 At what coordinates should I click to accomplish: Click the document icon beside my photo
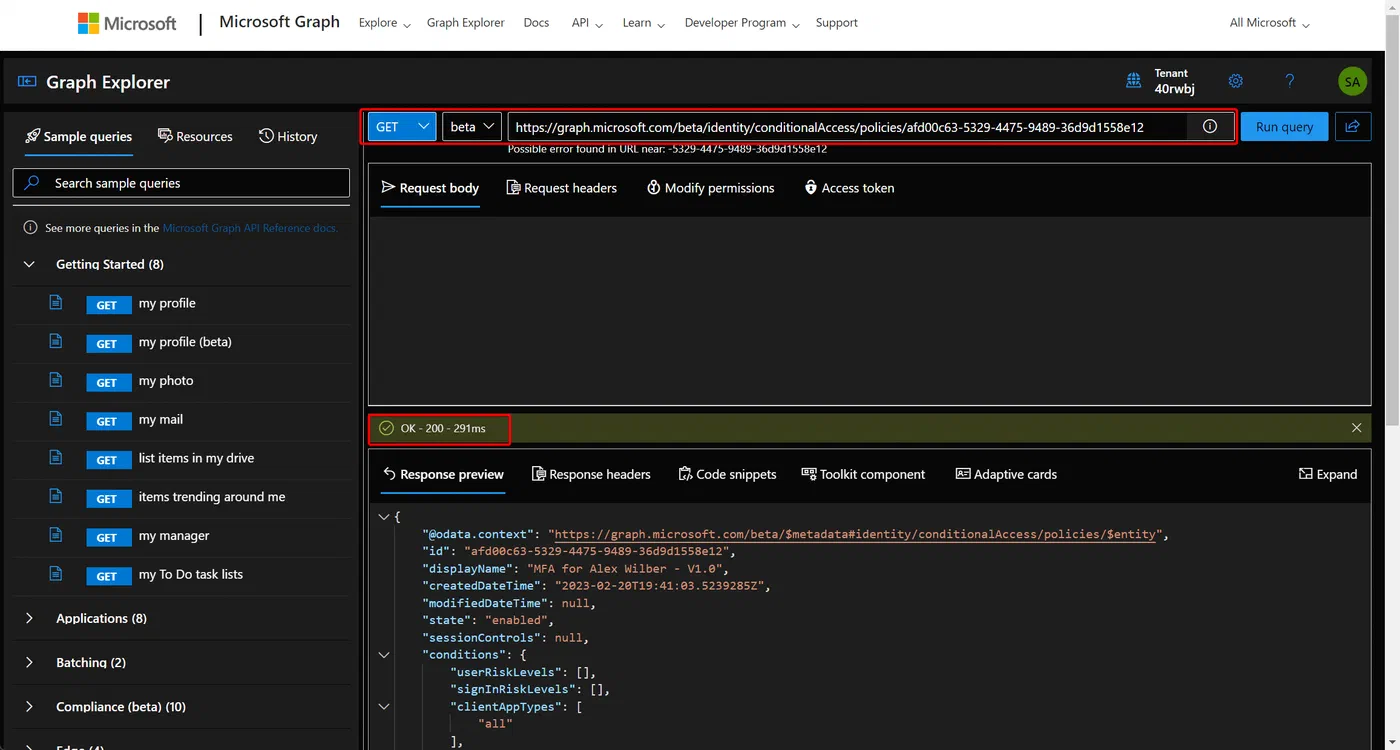(x=56, y=380)
